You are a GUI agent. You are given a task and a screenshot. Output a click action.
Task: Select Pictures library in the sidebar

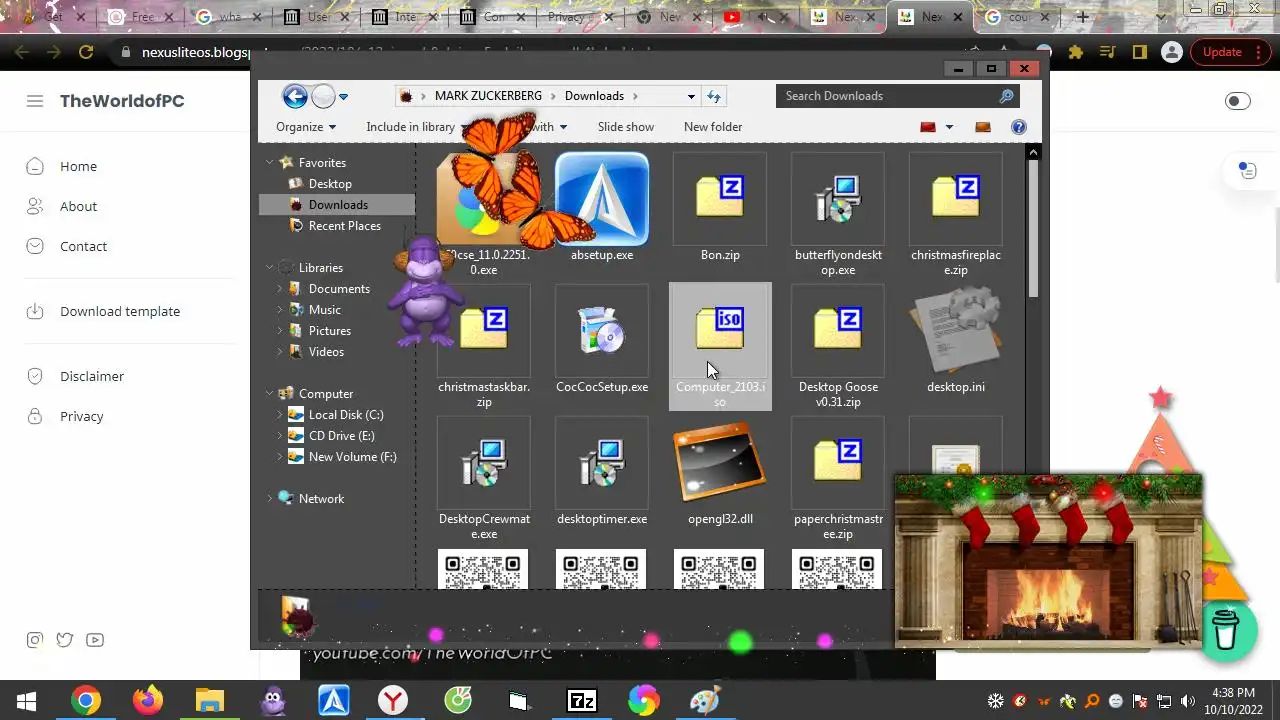330,331
